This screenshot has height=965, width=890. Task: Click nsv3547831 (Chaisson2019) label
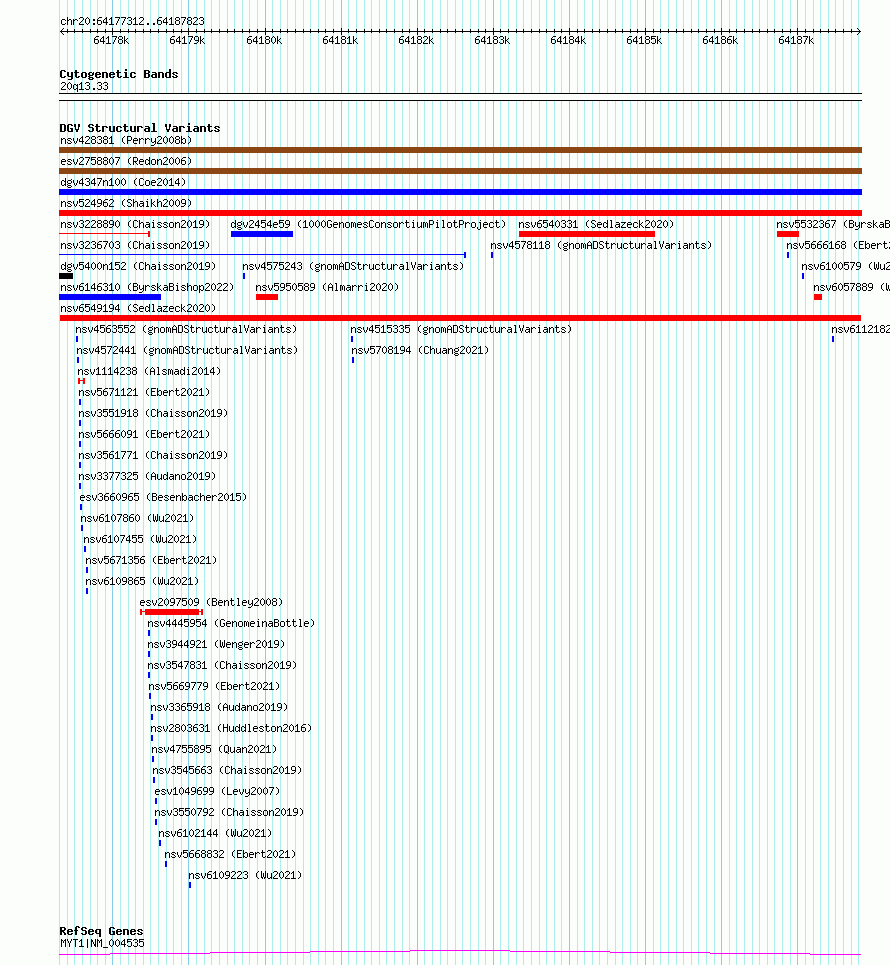222,665
